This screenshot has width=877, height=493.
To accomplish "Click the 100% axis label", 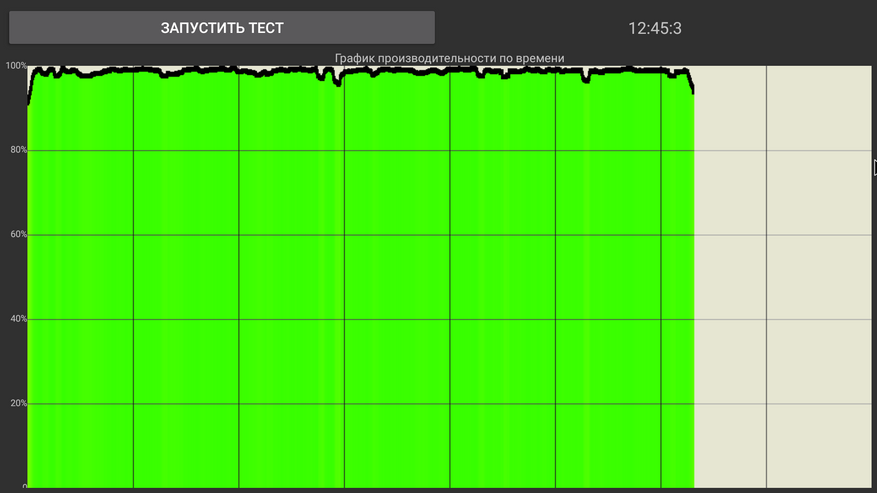I will (x=16, y=65).
